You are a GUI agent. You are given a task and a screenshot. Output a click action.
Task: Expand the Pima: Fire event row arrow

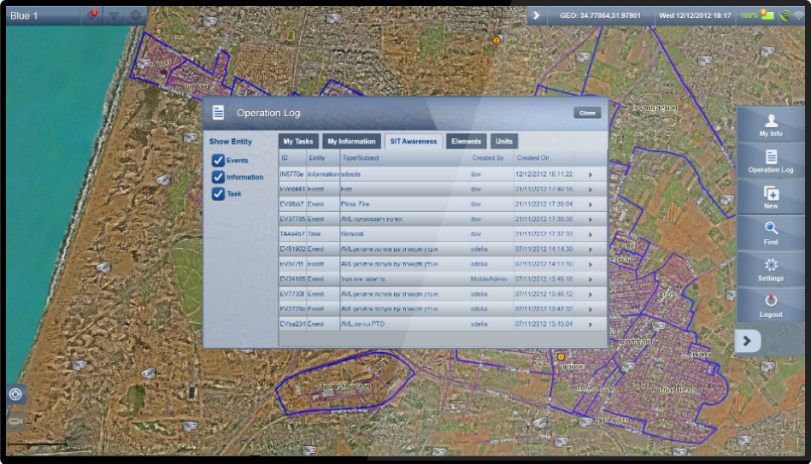click(x=590, y=205)
